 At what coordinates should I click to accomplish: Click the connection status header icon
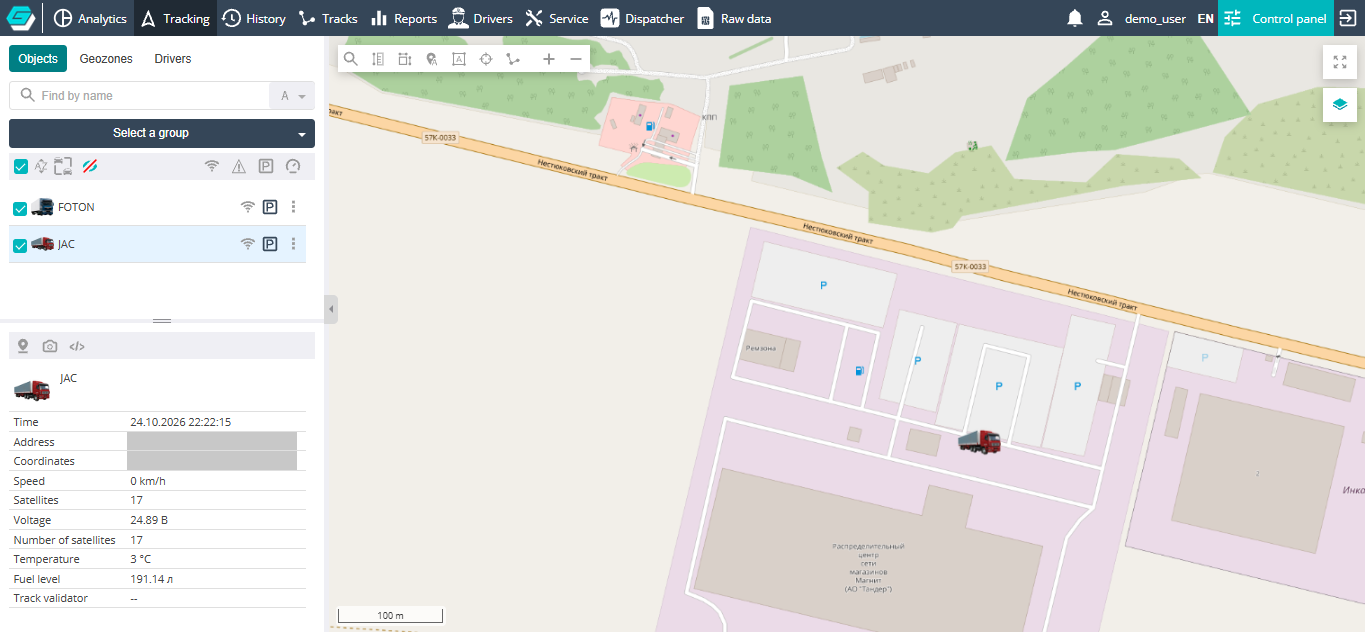pyautogui.click(x=212, y=167)
